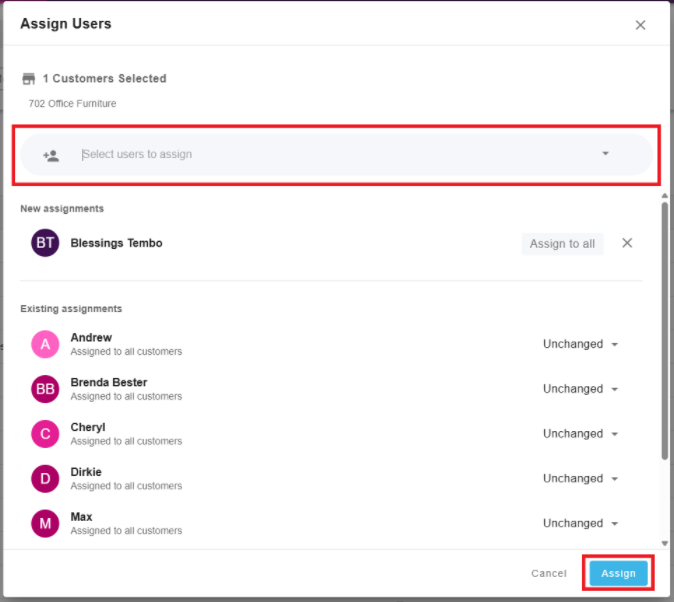
Task: Click Dirkie's D avatar icon
Action: [45, 479]
